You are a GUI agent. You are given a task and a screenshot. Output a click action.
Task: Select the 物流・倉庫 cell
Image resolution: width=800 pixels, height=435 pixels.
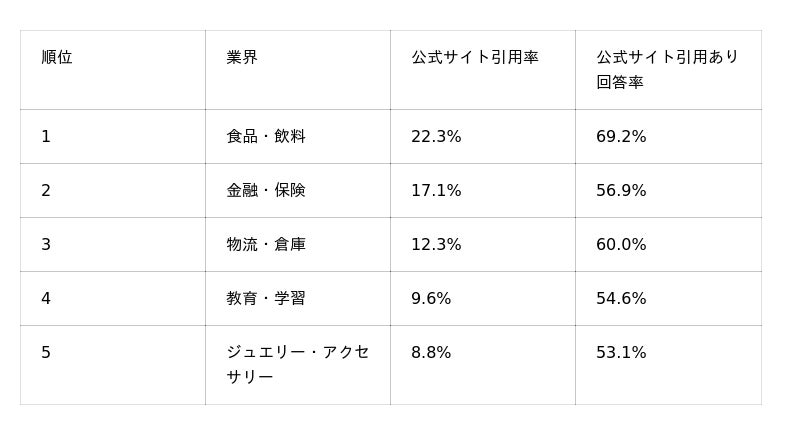298,245
